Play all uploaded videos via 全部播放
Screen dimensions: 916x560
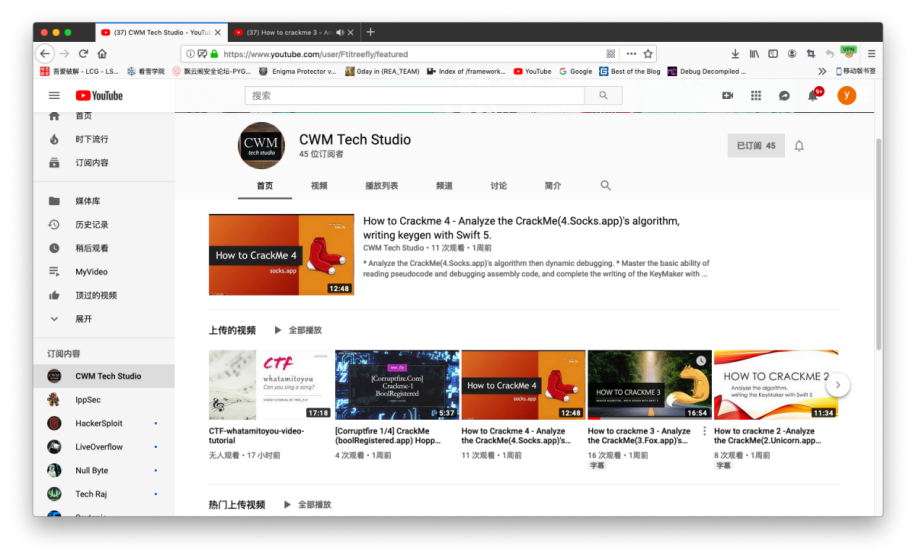[x=299, y=331]
